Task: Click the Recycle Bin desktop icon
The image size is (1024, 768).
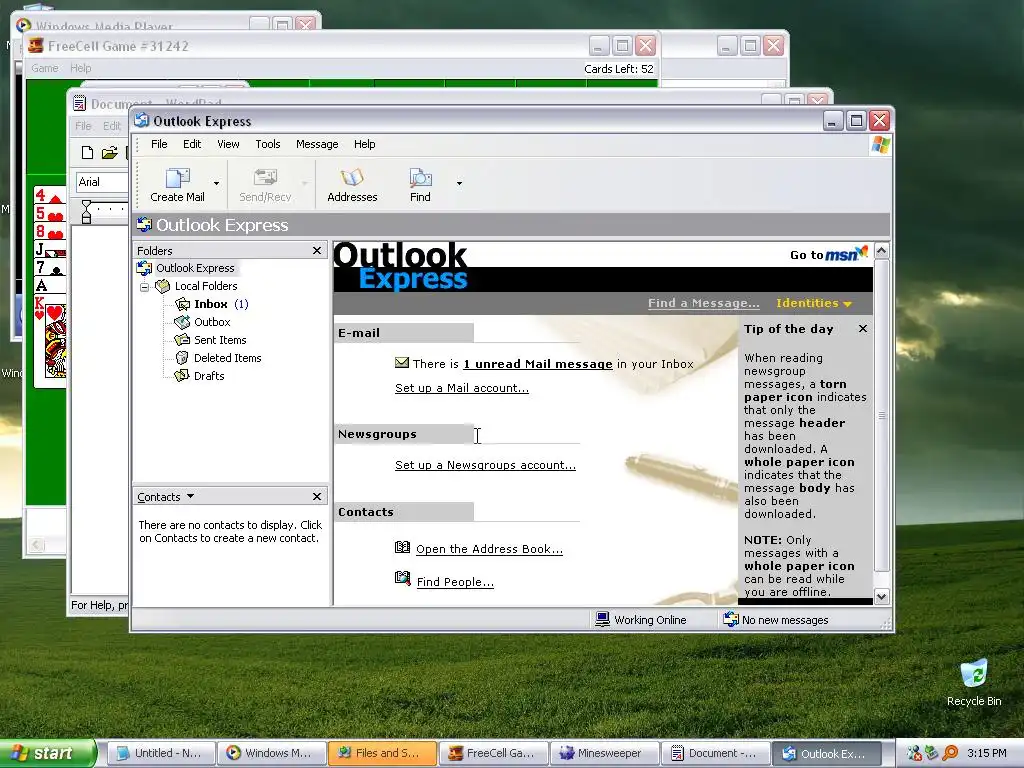Action: point(974,682)
